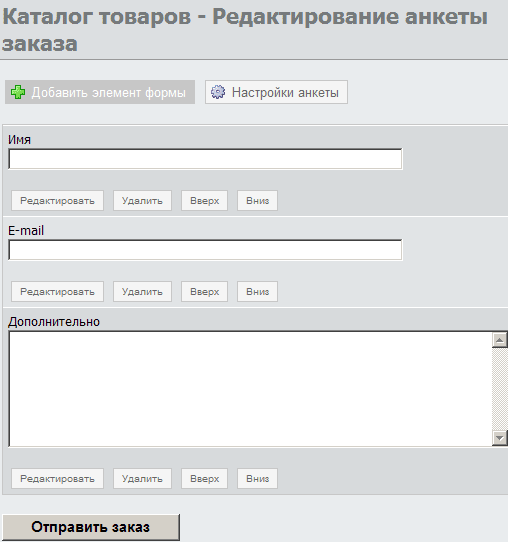Click the textarea scrollbar down arrow
Viewport: 508px width, 542px height.
(499, 438)
